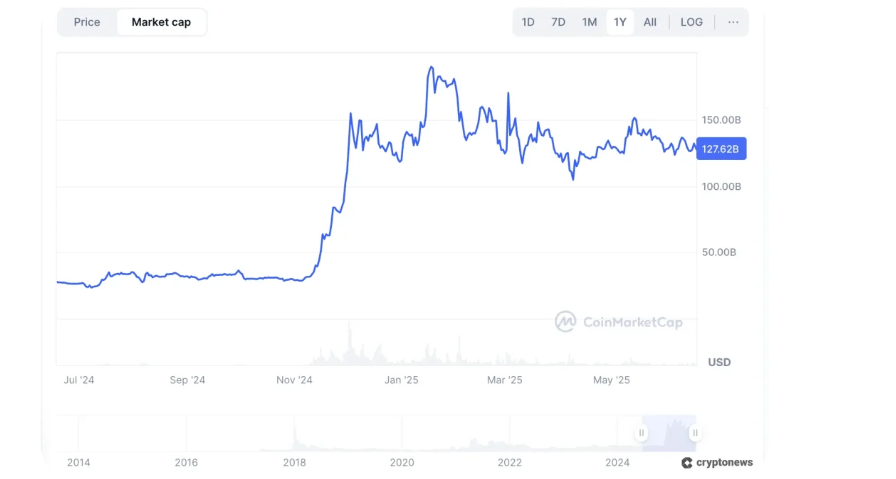Select the Market cap tab
The height and width of the screenshot is (479, 896).
click(x=161, y=22)
